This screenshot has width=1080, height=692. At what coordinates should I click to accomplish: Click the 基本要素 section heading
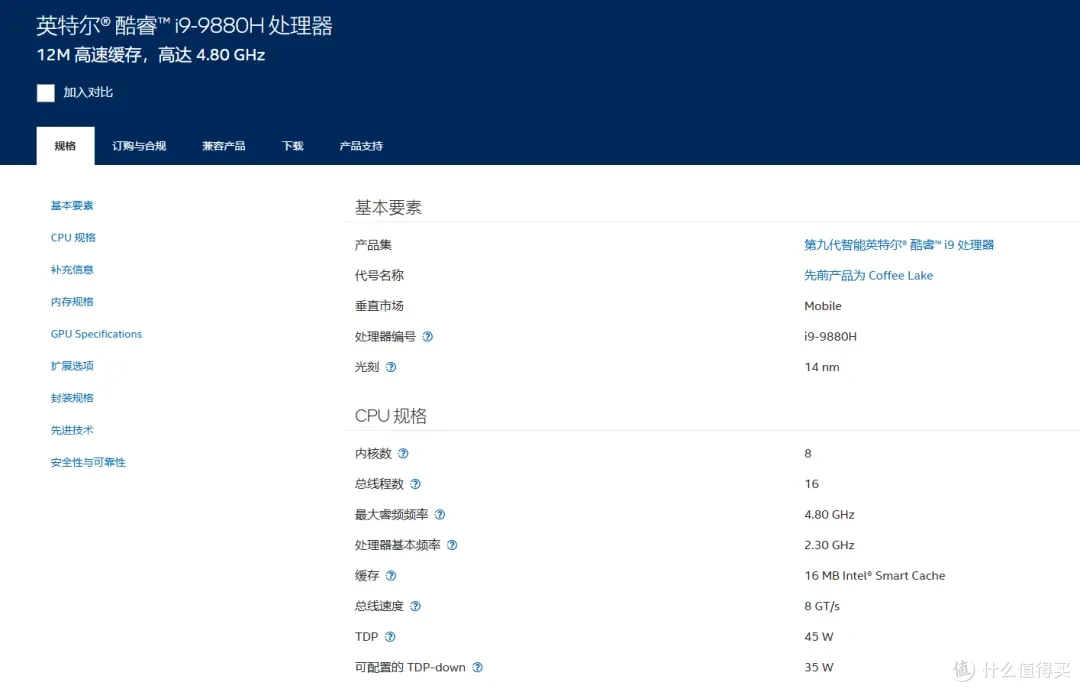tap(388, 207)
